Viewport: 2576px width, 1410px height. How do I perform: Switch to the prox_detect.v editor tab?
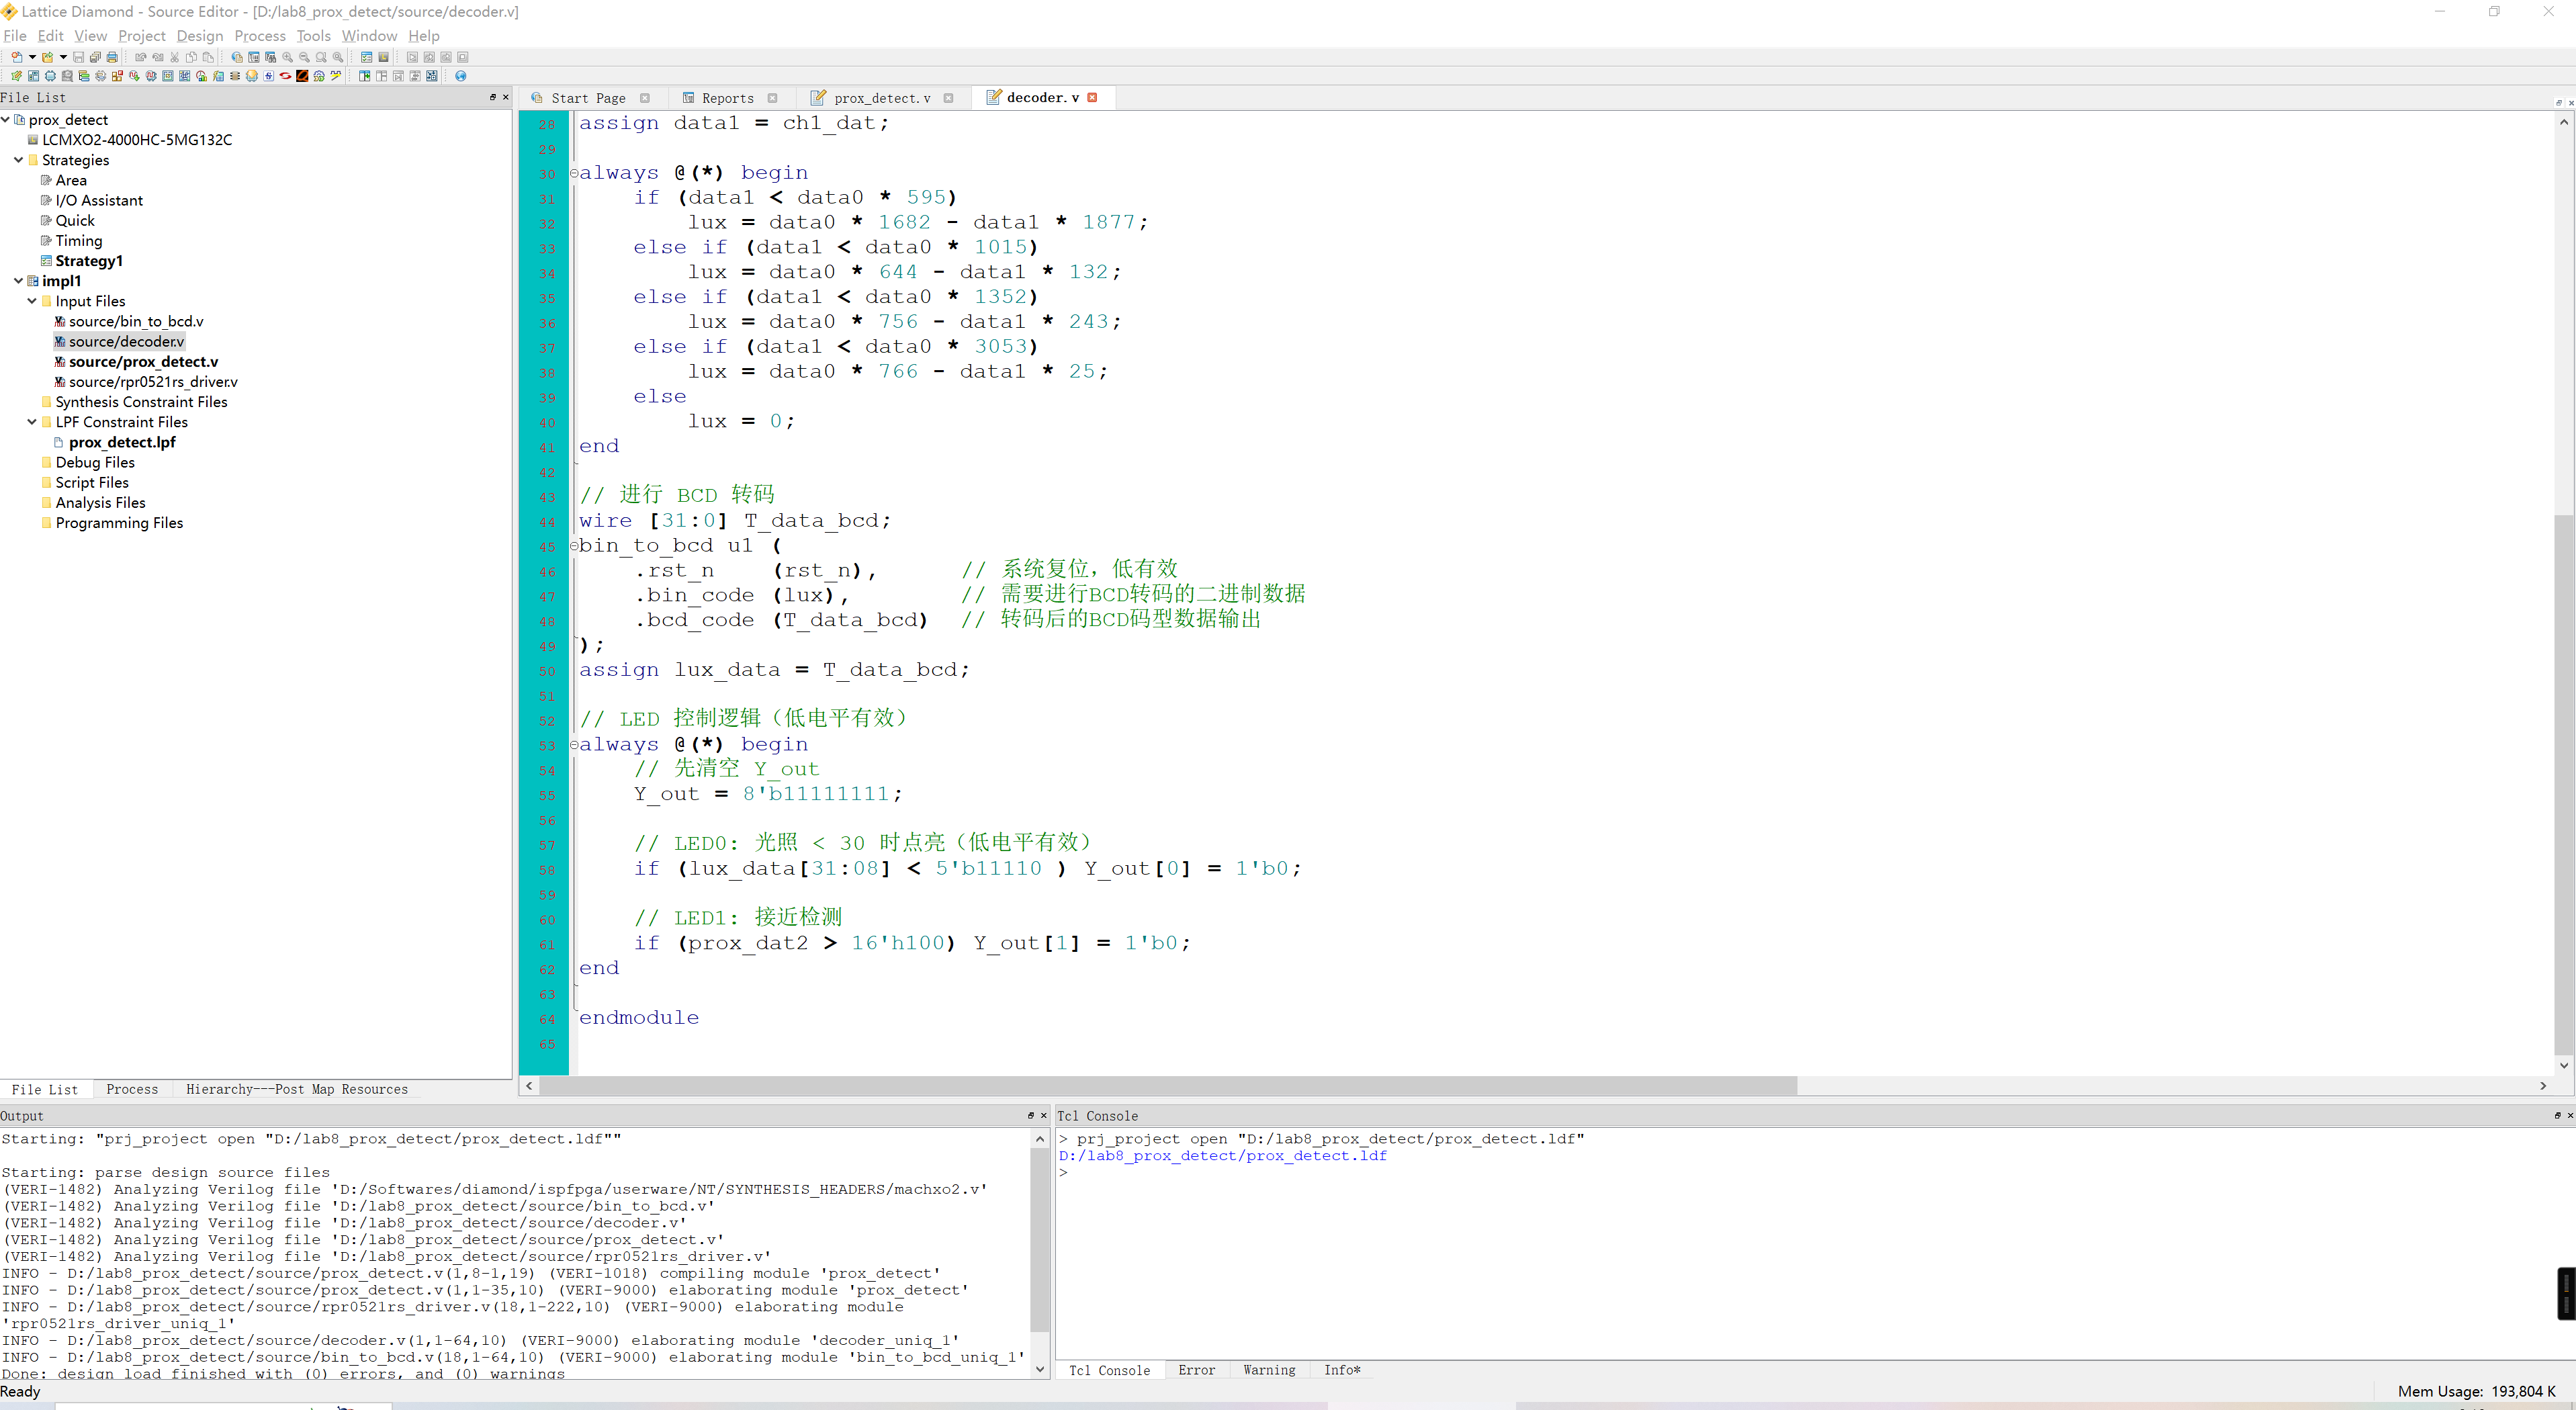click(x=881, y=98)
